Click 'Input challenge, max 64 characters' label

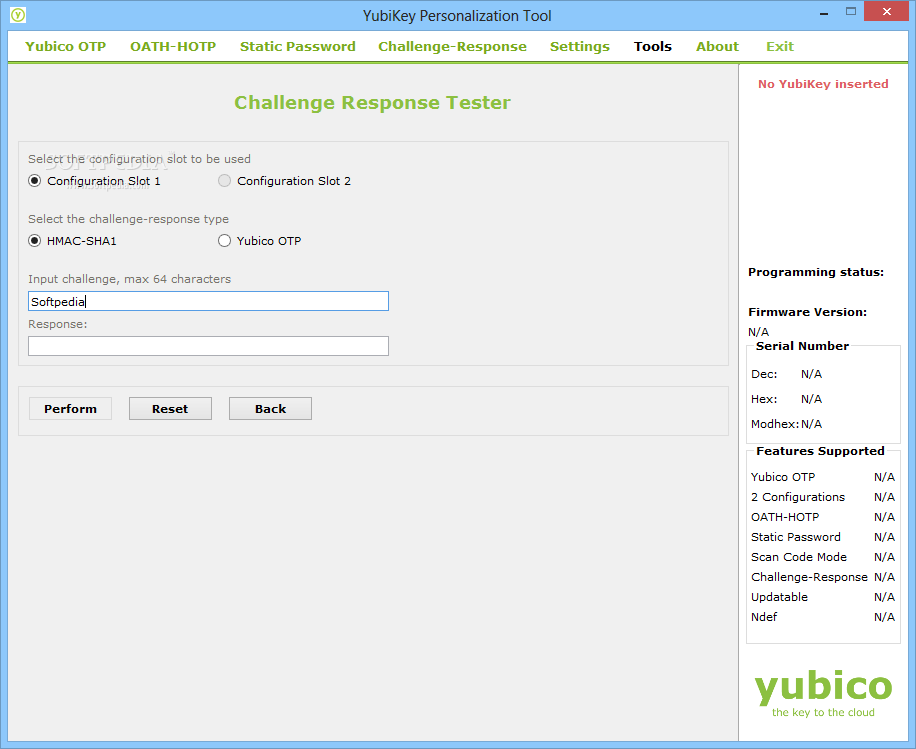coord(129,279)
